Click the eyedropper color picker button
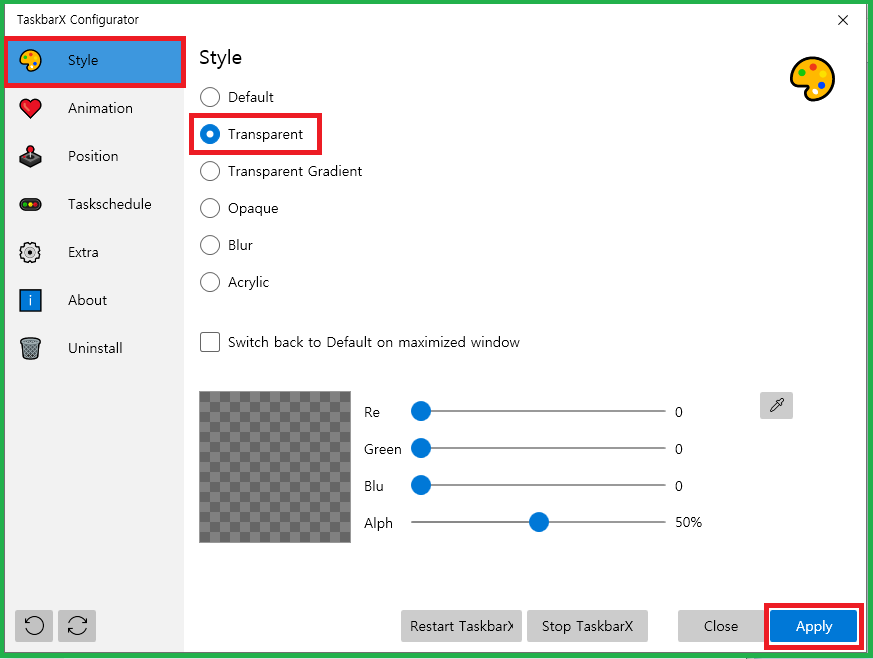Screen dimensions: 873x659 tap(776, 405)
